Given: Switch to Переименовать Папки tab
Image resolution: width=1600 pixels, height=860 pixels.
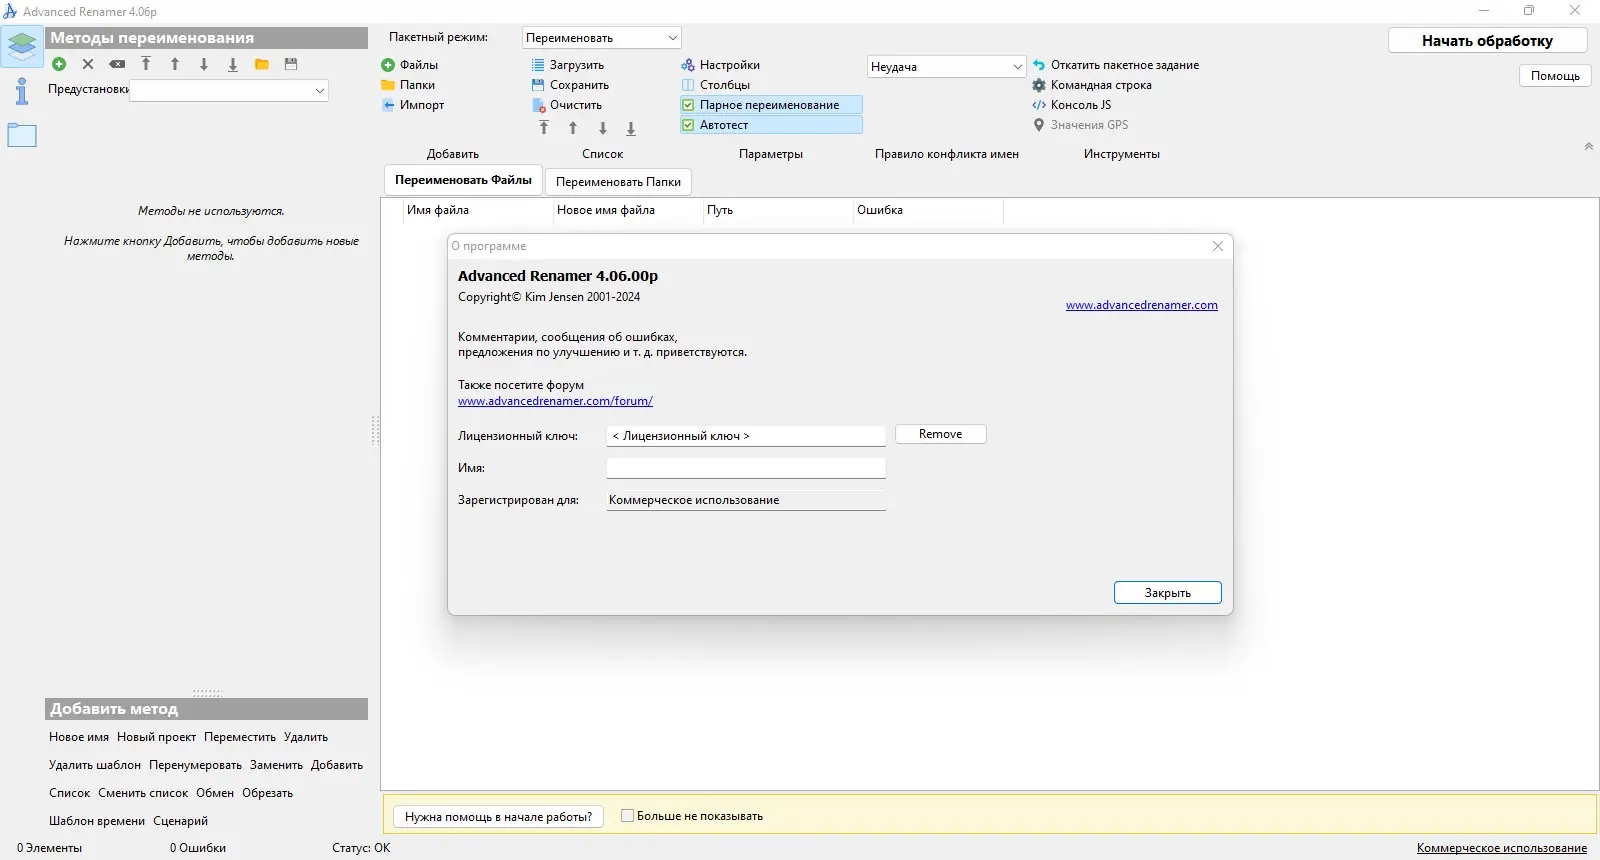Looking at the screenshot, I should (618, 182).
